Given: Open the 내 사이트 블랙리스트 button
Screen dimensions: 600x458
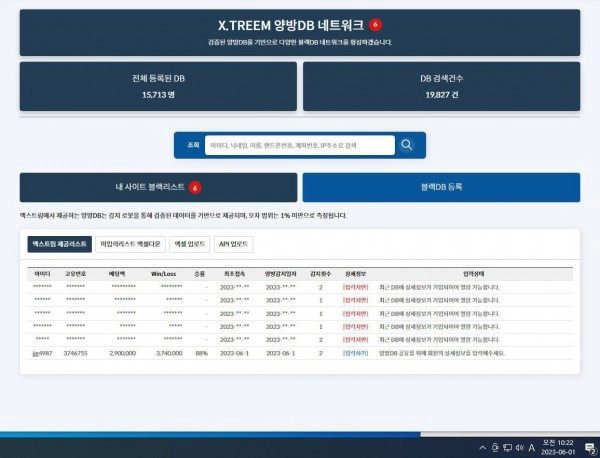Looking at the screenshot, I should [158, 187].
